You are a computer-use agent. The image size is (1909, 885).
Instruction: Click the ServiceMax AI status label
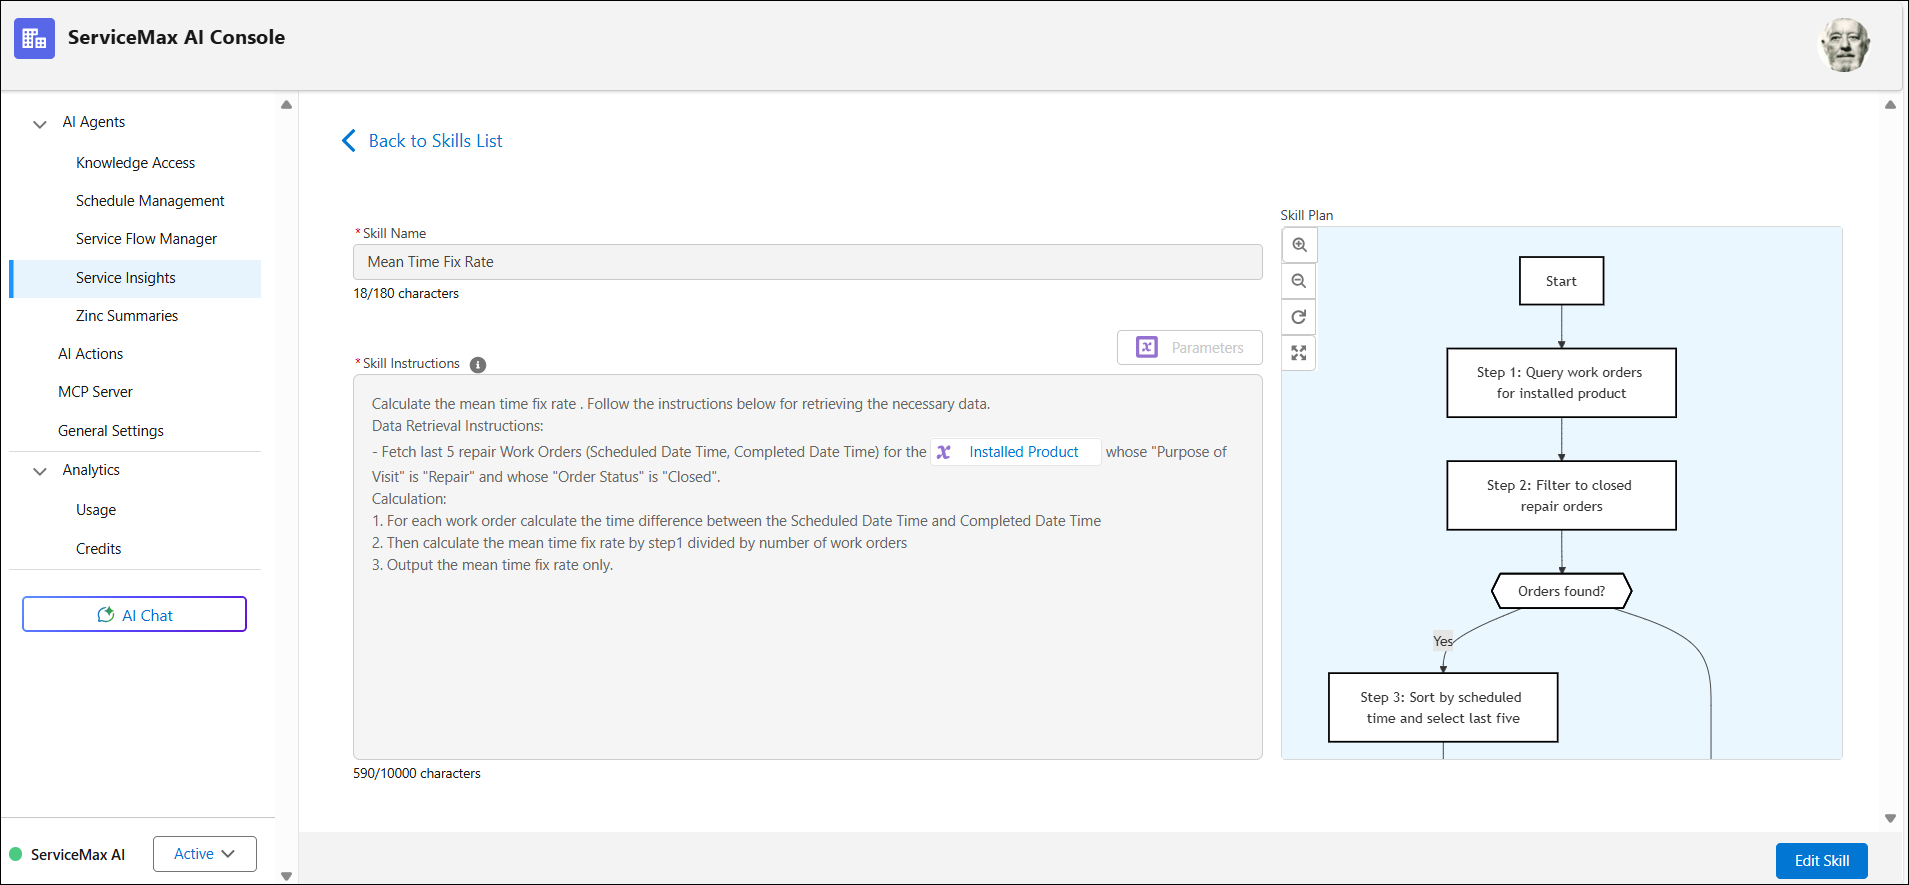(78, 855)
